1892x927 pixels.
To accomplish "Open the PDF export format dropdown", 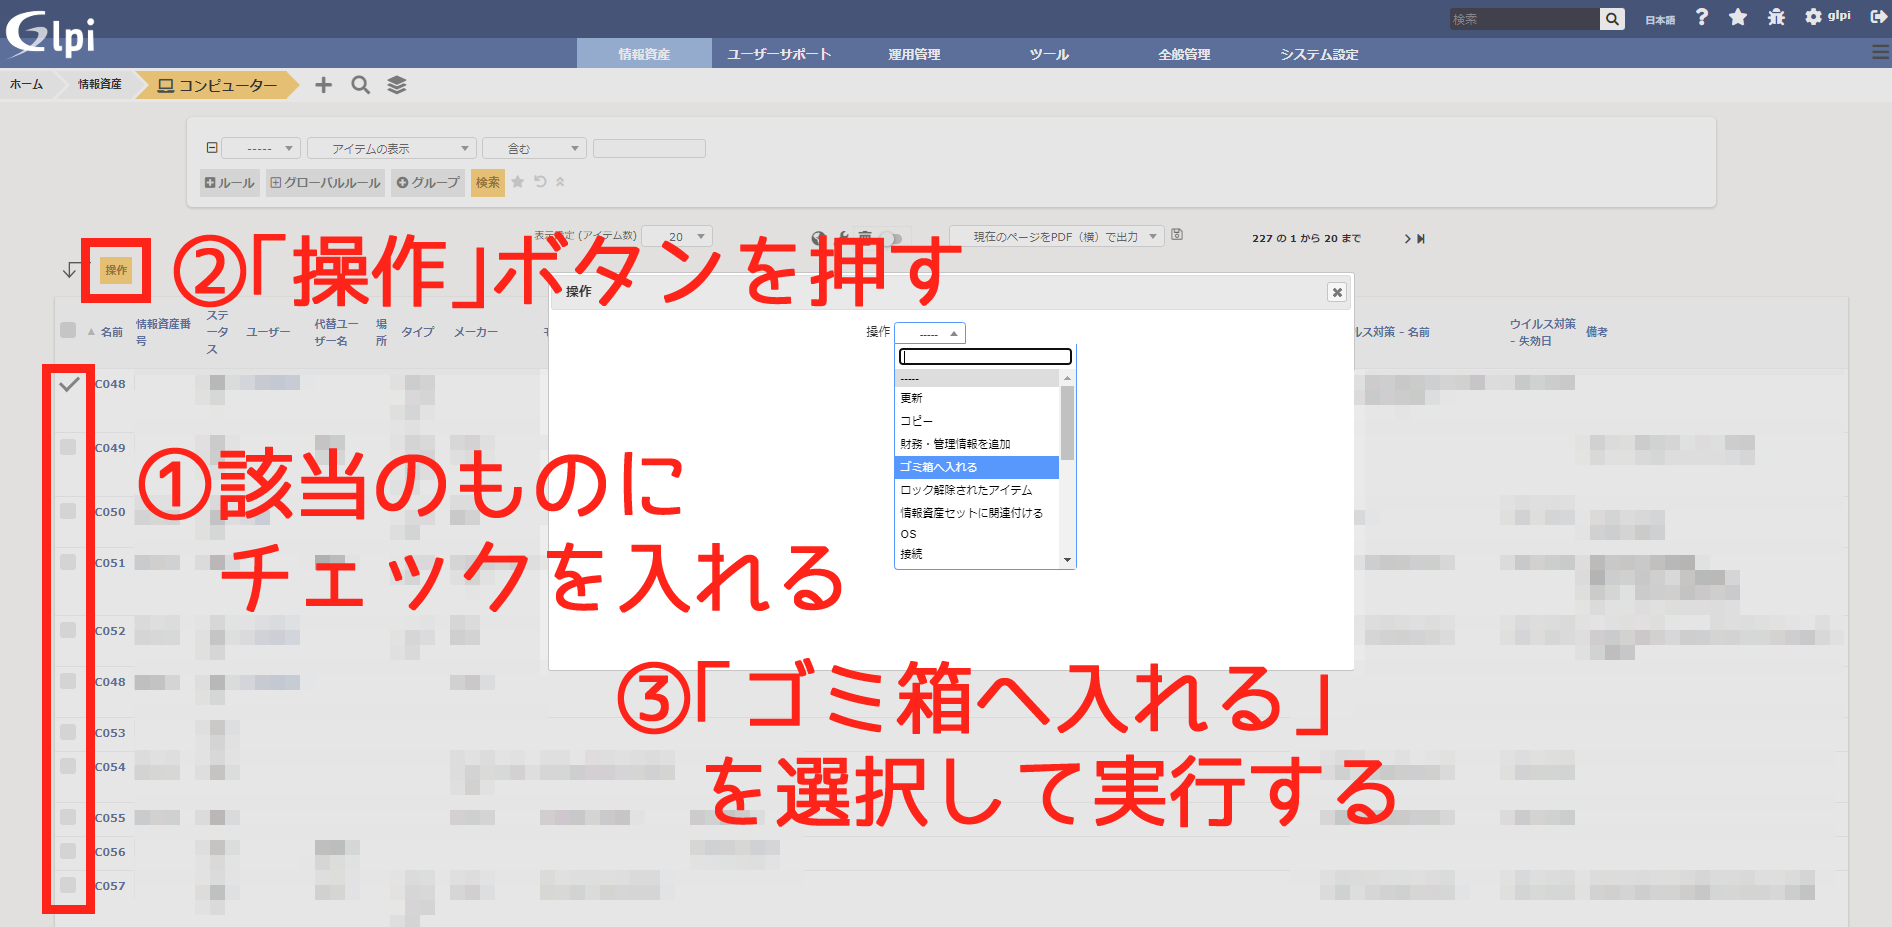I will (x=1056, y=237).
